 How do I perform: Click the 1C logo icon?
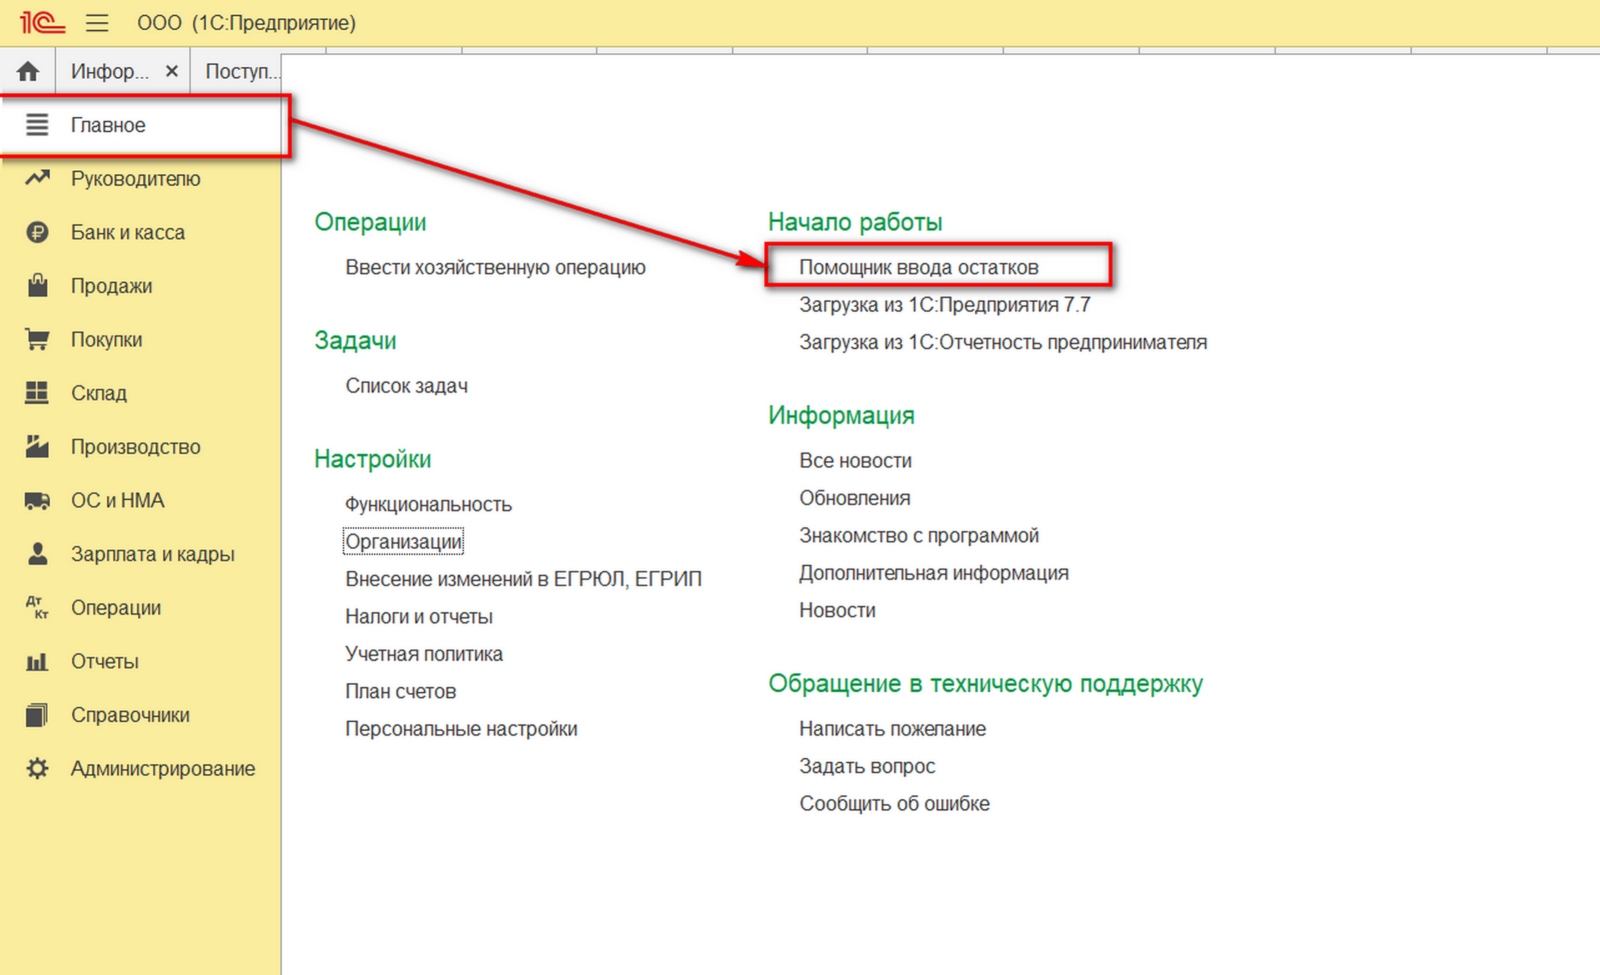point(42,22)
